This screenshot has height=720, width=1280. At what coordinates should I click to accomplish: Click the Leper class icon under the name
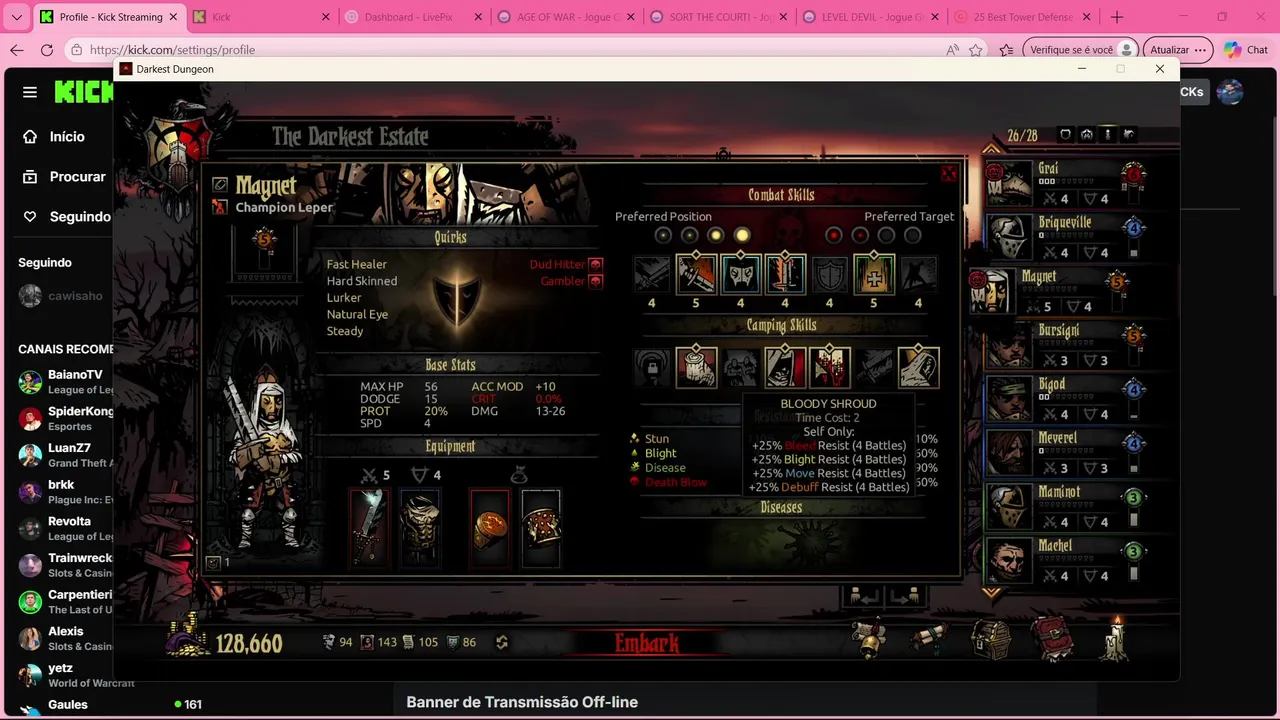220,207
